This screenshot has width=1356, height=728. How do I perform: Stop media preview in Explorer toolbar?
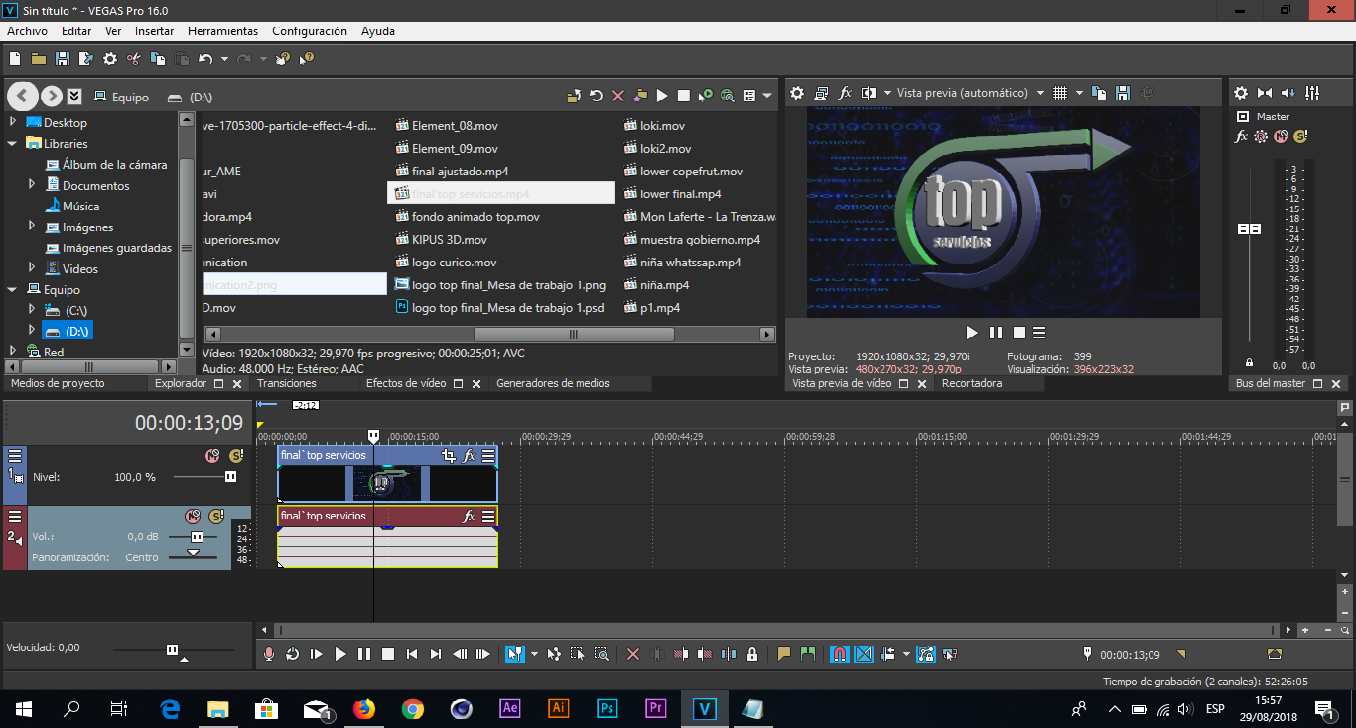[684, 96]
